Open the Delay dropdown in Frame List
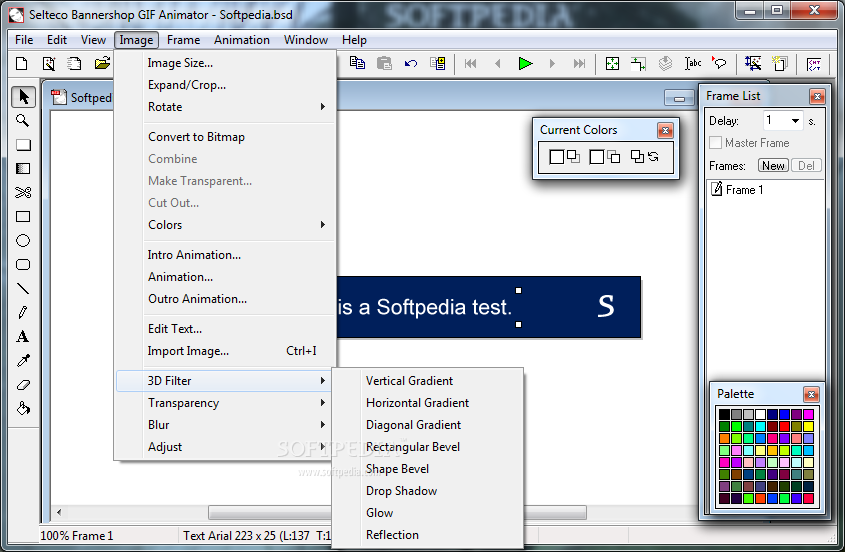The width and height of the screenshot is (845, 552). (x=795, y=121)
